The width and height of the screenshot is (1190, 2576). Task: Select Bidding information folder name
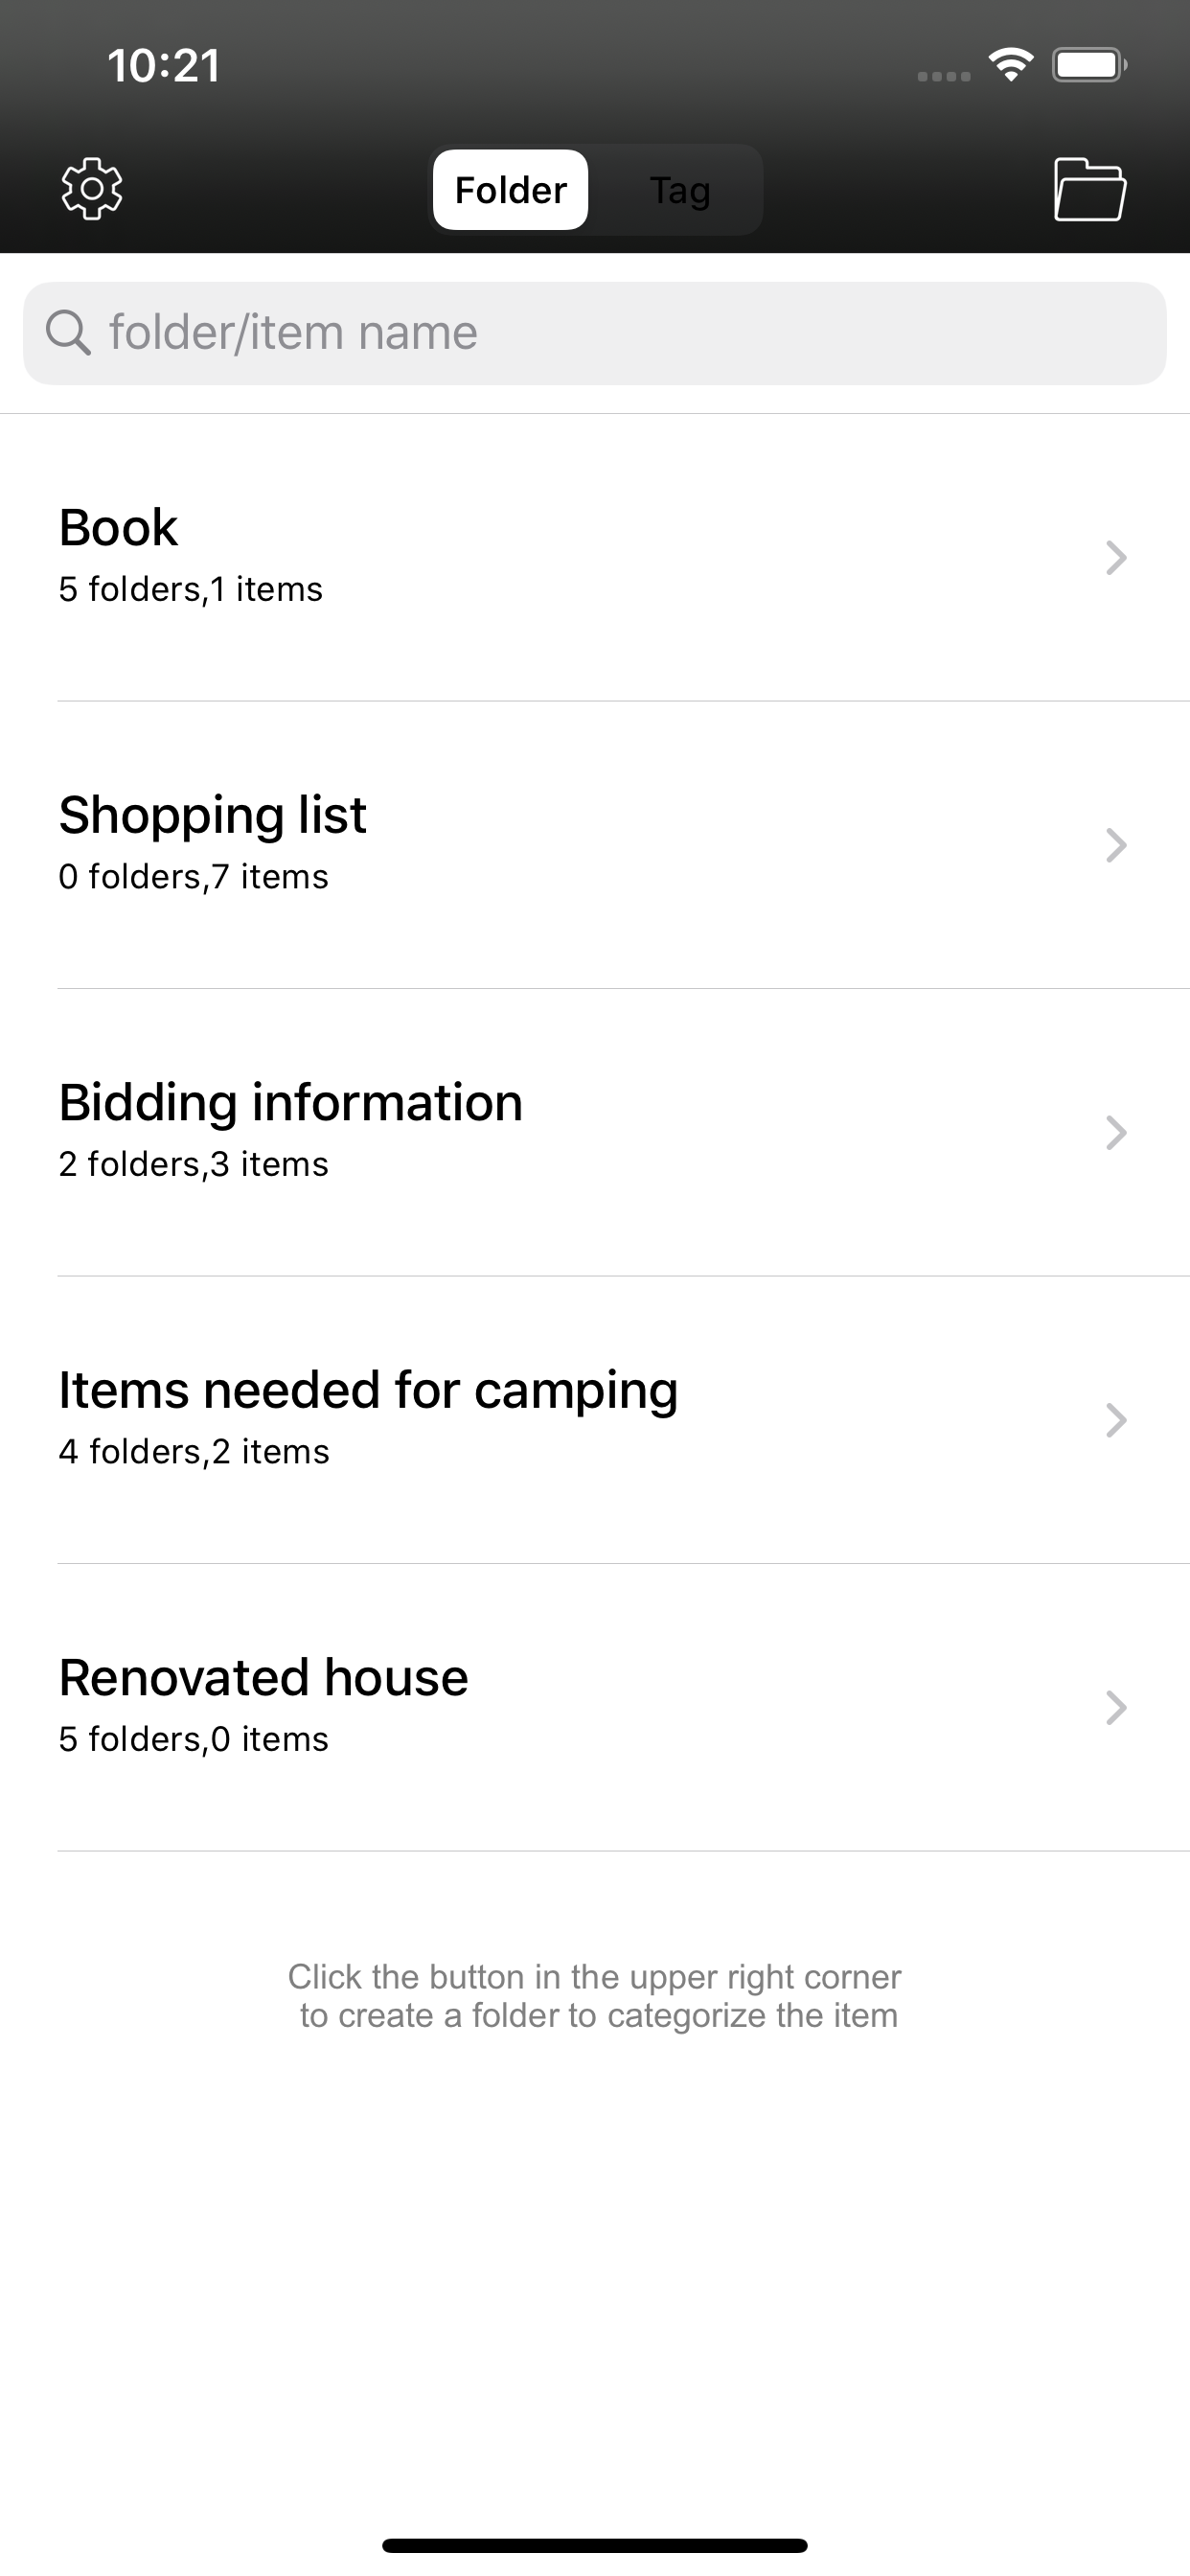point(291,1104)
